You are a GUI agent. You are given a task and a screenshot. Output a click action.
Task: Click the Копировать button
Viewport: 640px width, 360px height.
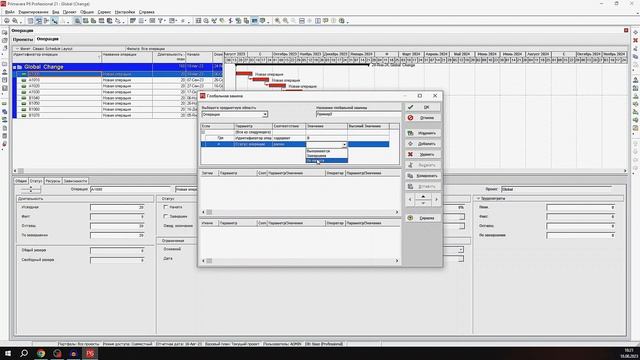[423, 176]
